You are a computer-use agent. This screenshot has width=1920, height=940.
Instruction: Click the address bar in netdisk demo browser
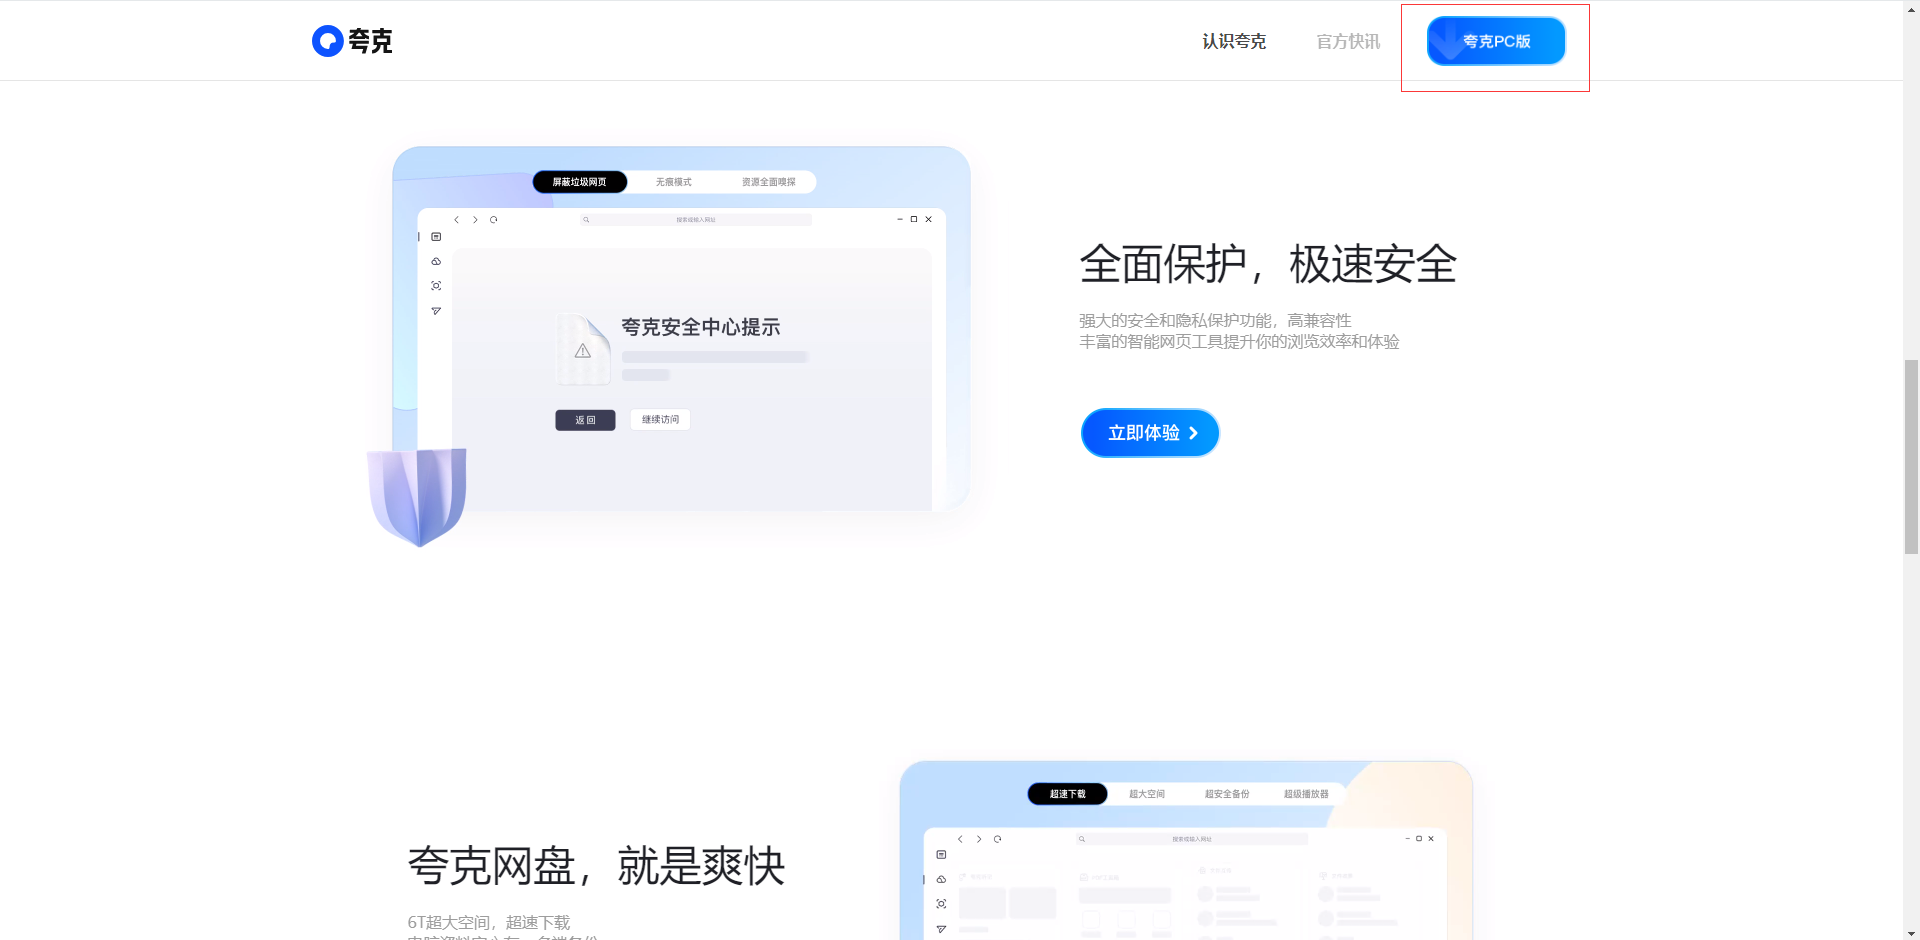(1192, 839)
